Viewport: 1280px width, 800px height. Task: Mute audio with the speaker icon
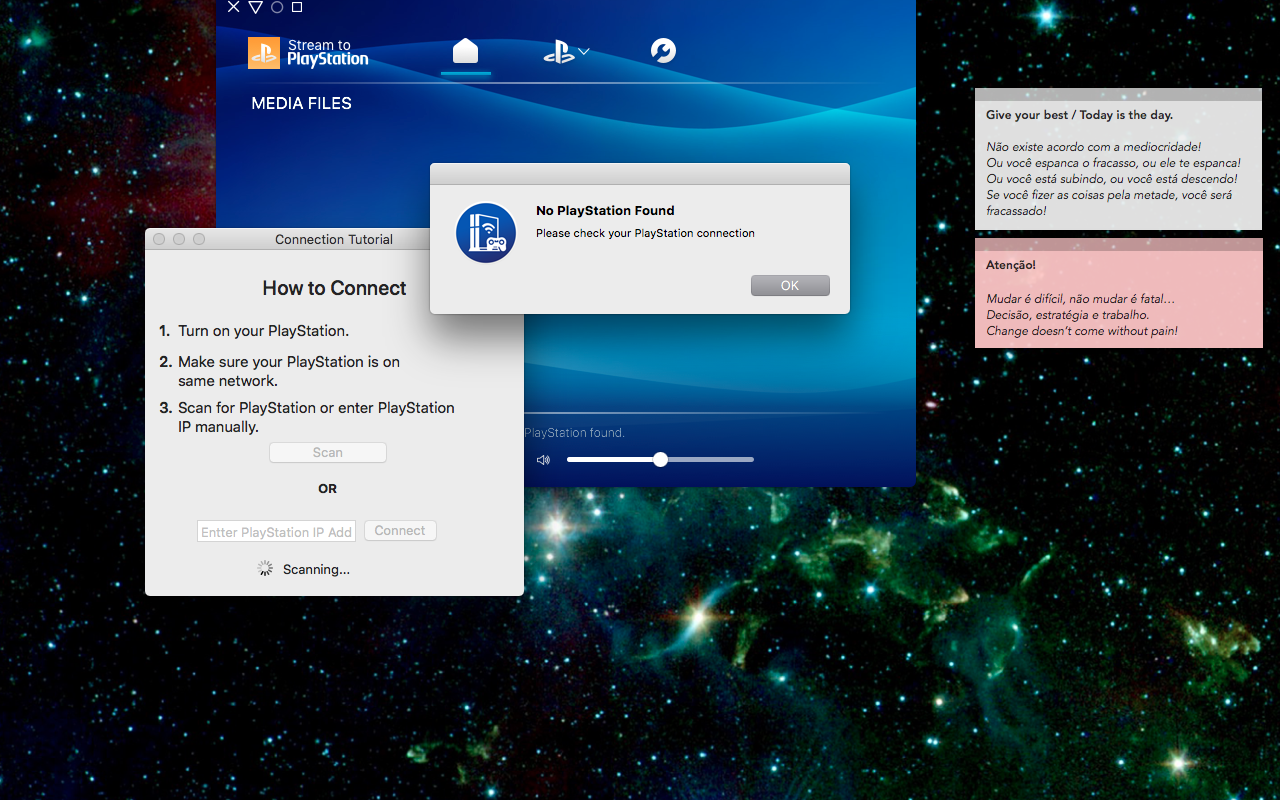click(x=543, y=460)
